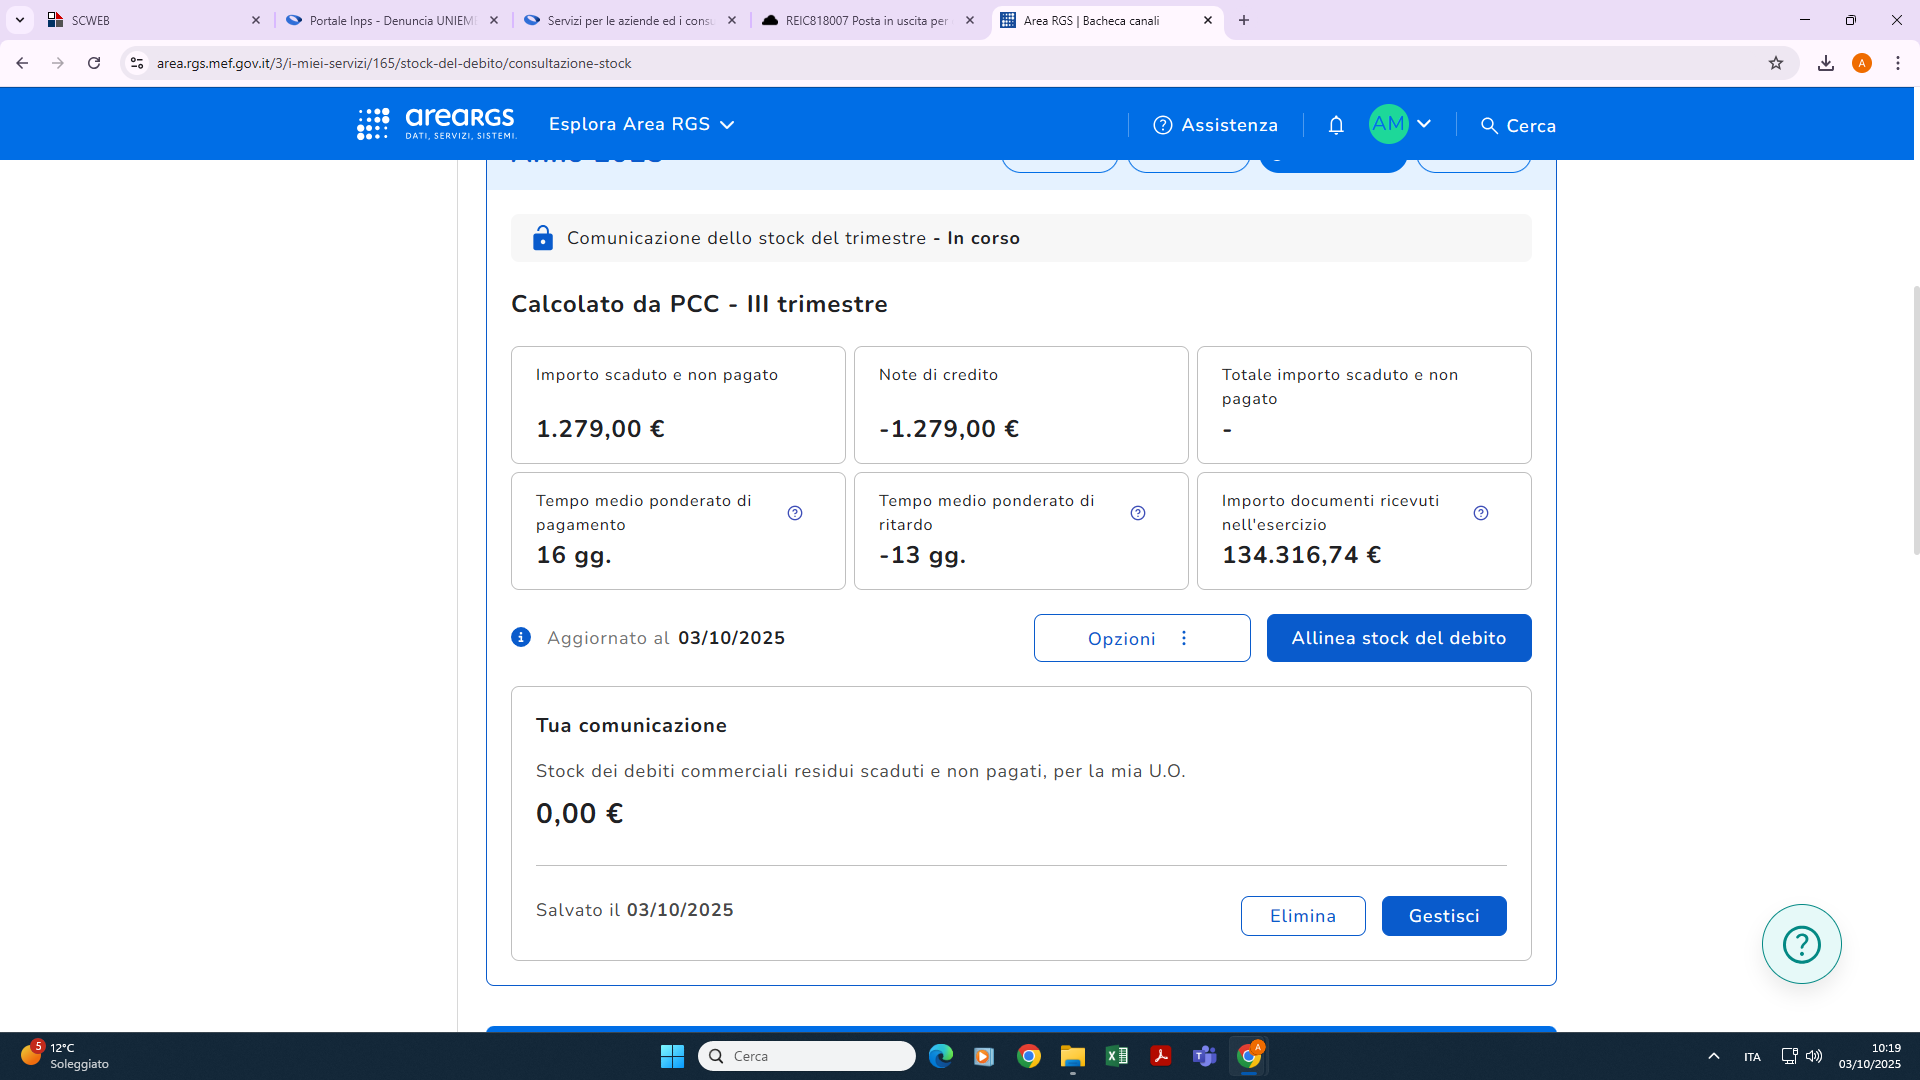This screenshot has height=1080, width=1920.
Task: Click help icon for Tempo medio ponderato di pagamento
Action: 795,513
